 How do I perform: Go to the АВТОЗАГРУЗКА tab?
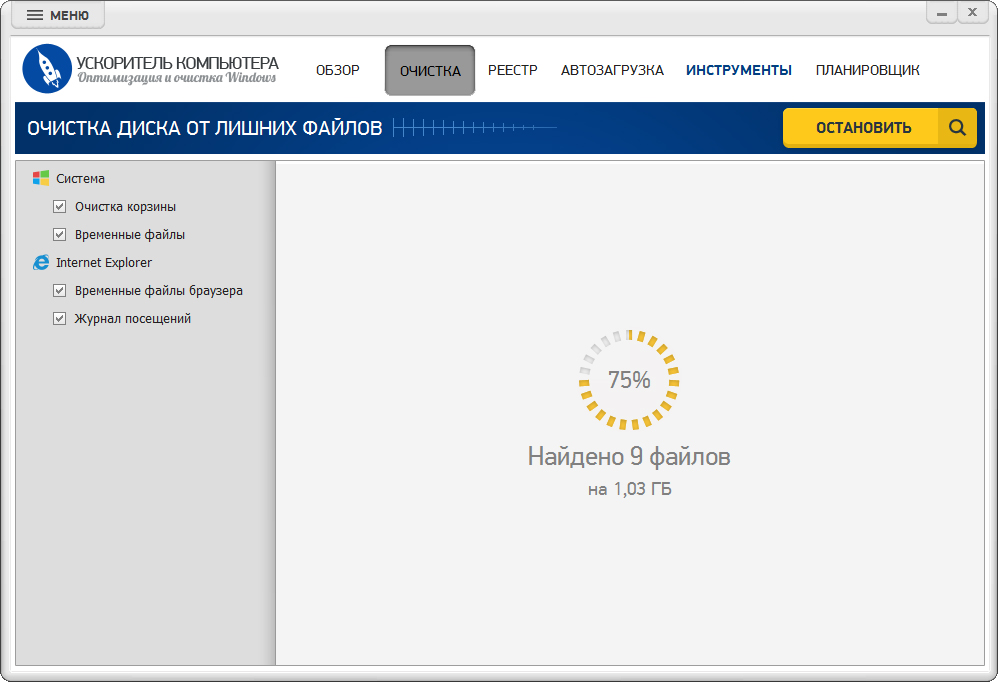612,70
